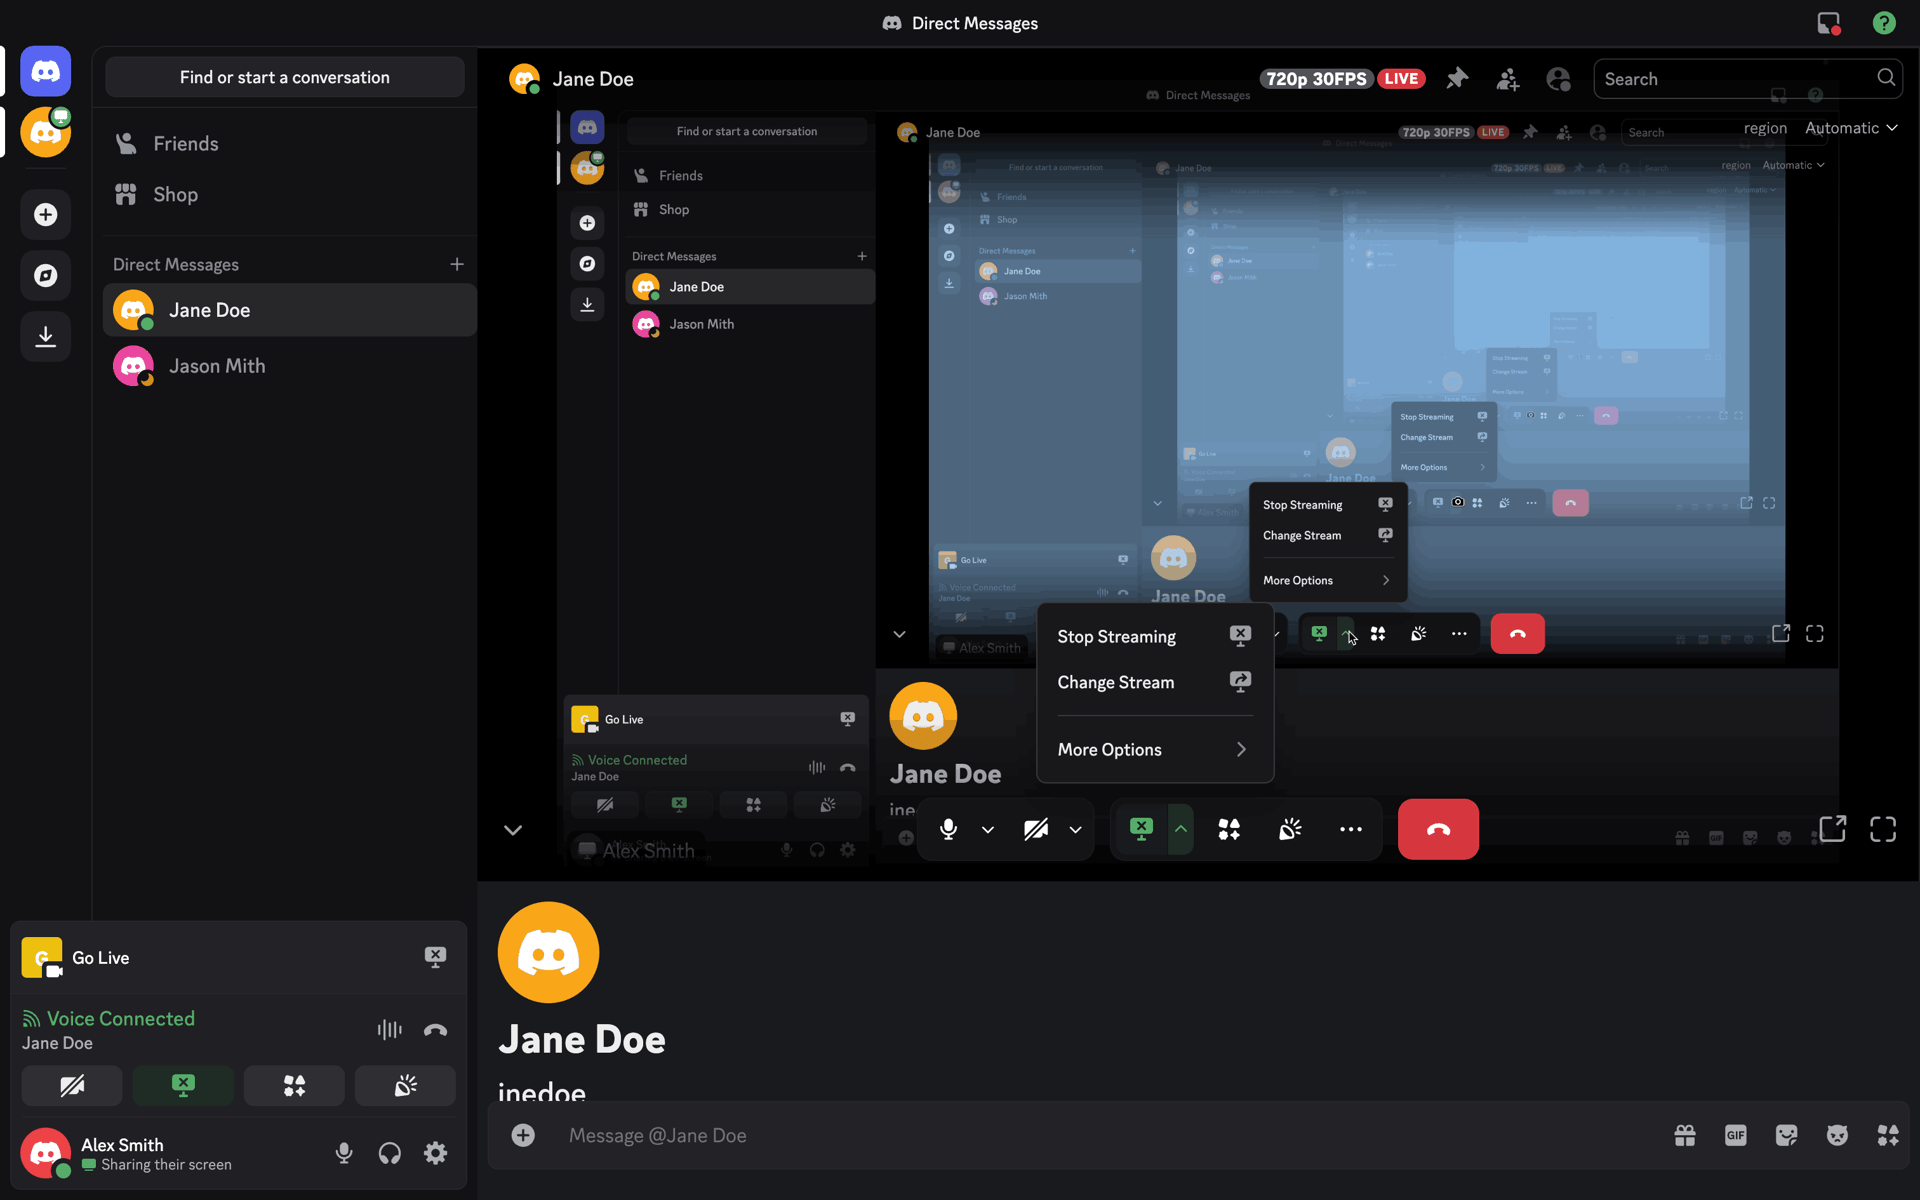The image size is (1920, 1200).
Task: Open soundboard in the voice panel
Action: coord(405,1085)
